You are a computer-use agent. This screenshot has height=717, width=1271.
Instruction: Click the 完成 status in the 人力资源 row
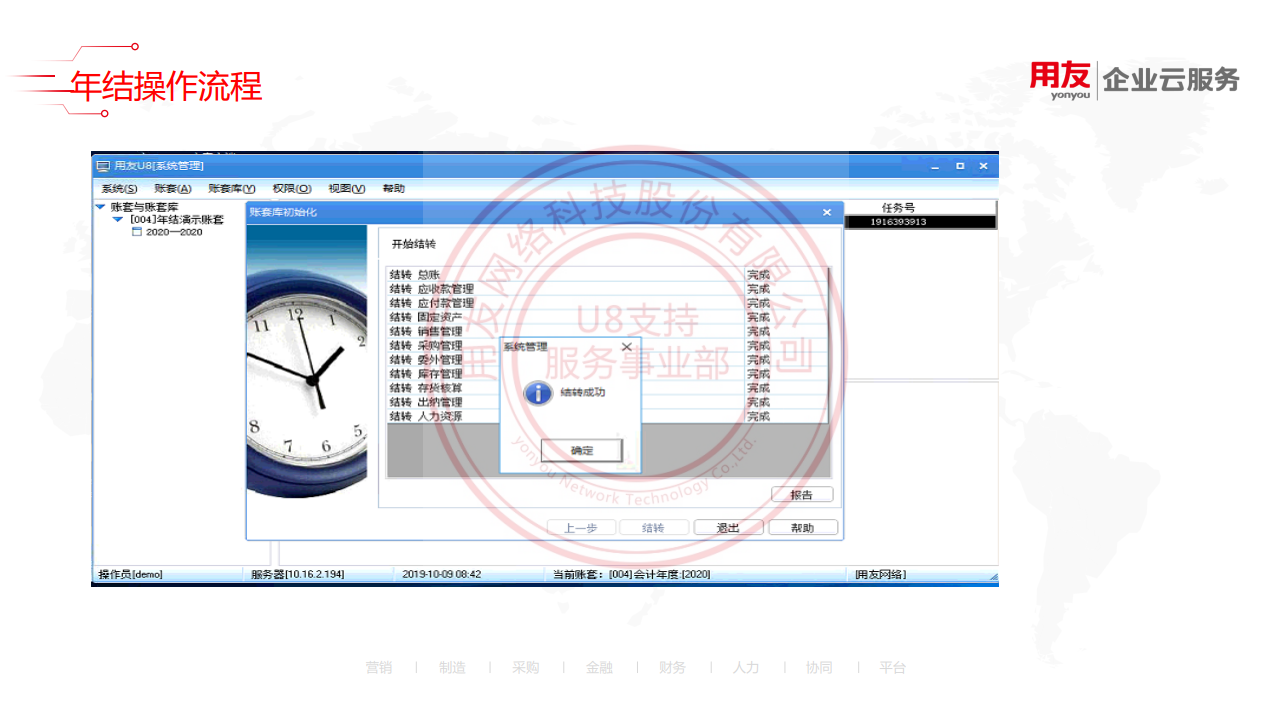click(x=759, y=416)
